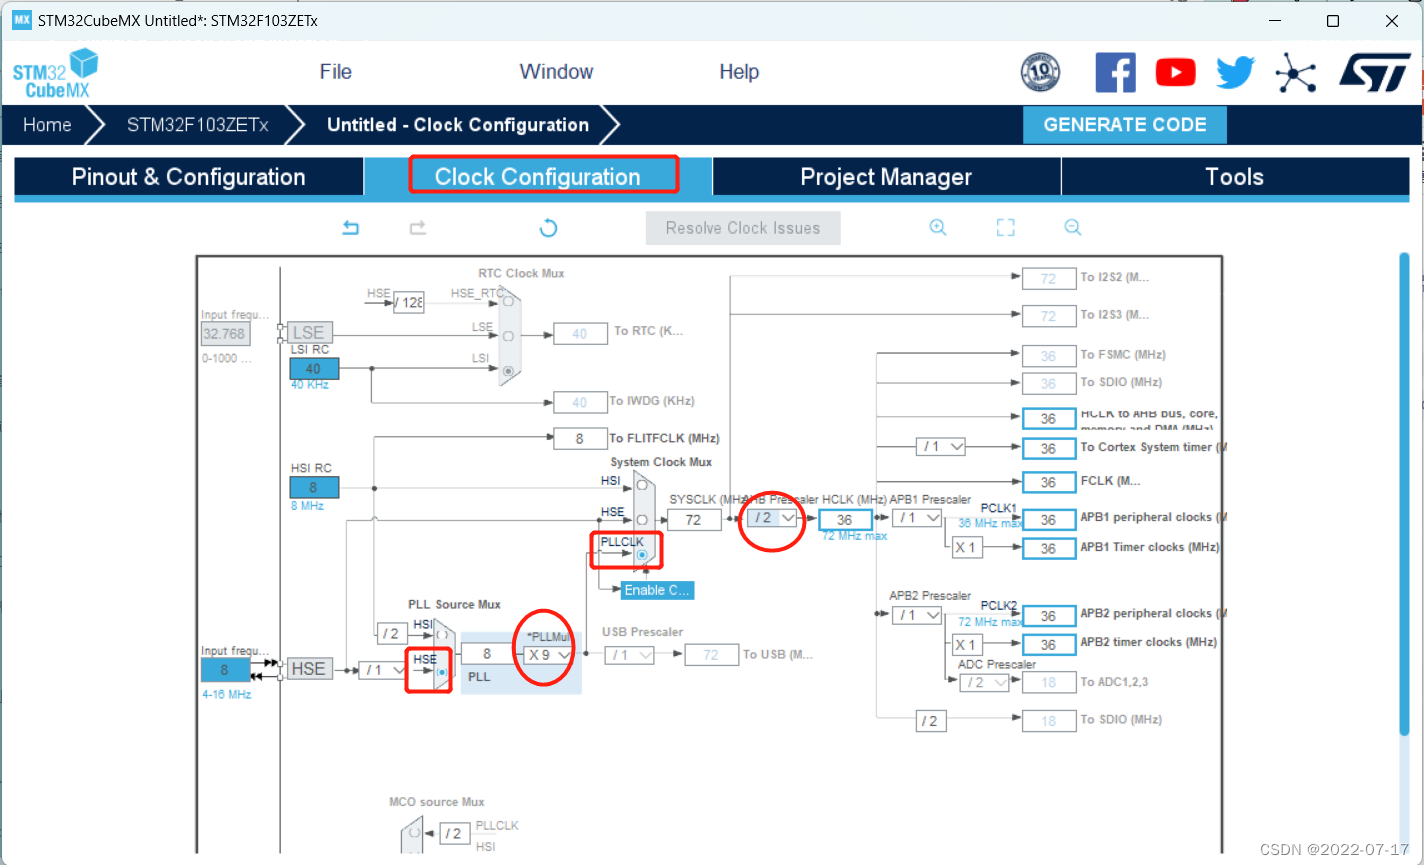Open the File menu
Screen dimensions: 1424x865
click(336, 72)
